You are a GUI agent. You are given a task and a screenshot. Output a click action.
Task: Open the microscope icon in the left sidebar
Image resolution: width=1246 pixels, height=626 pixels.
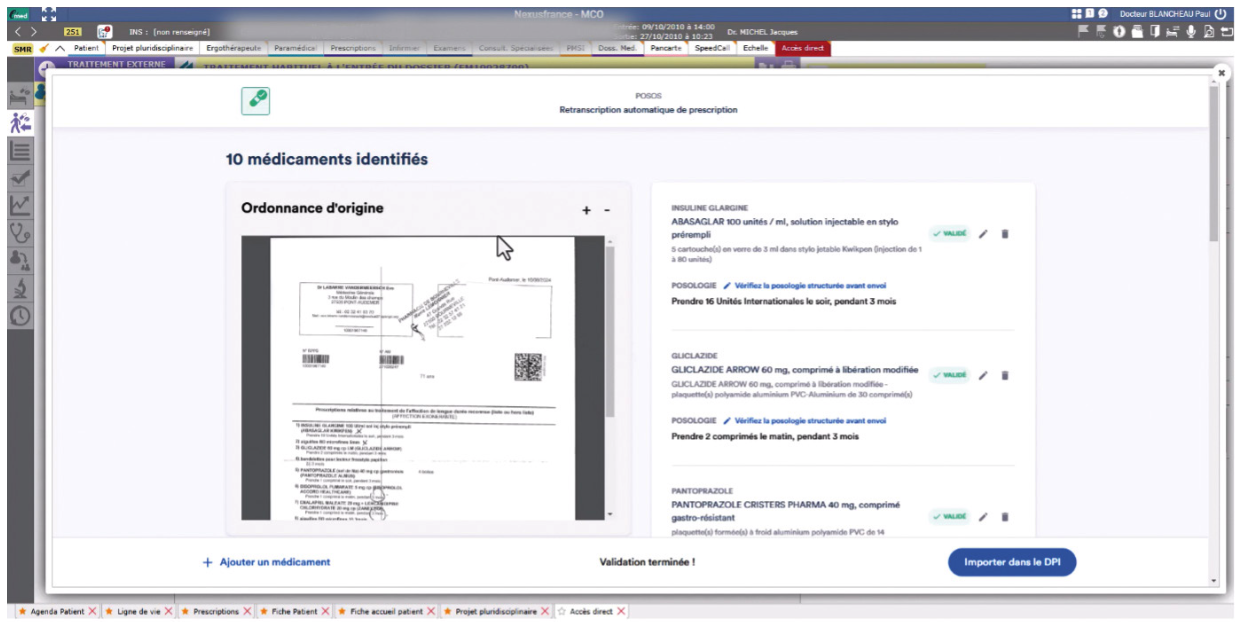tap(20, 289)
